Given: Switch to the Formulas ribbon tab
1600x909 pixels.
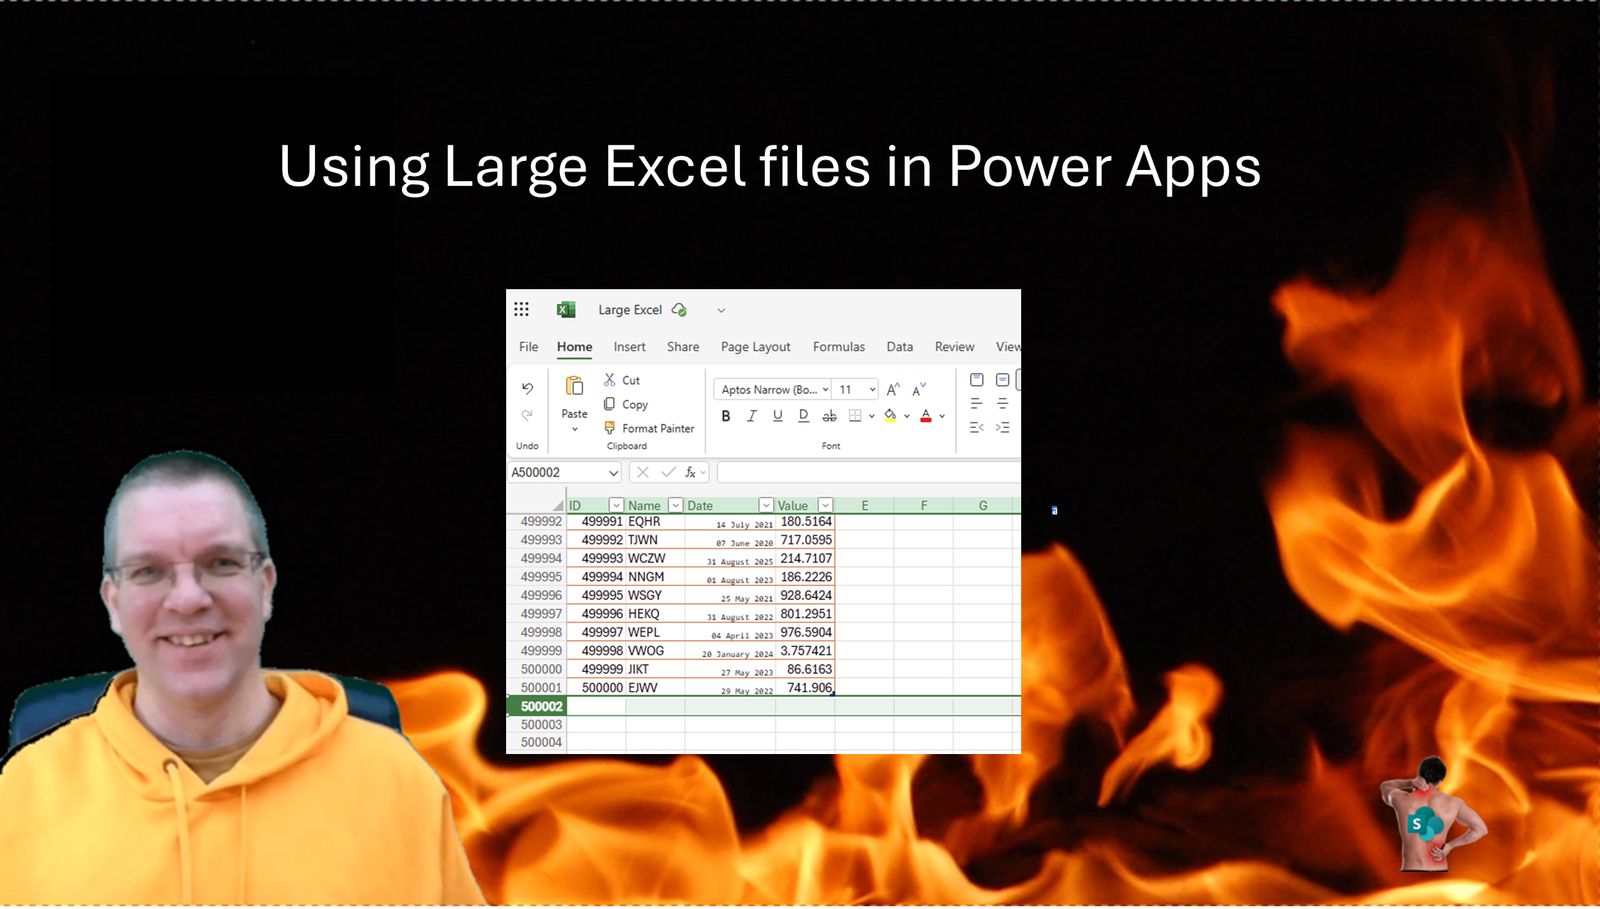Looking at the screenshot, I should pos(838,347).
